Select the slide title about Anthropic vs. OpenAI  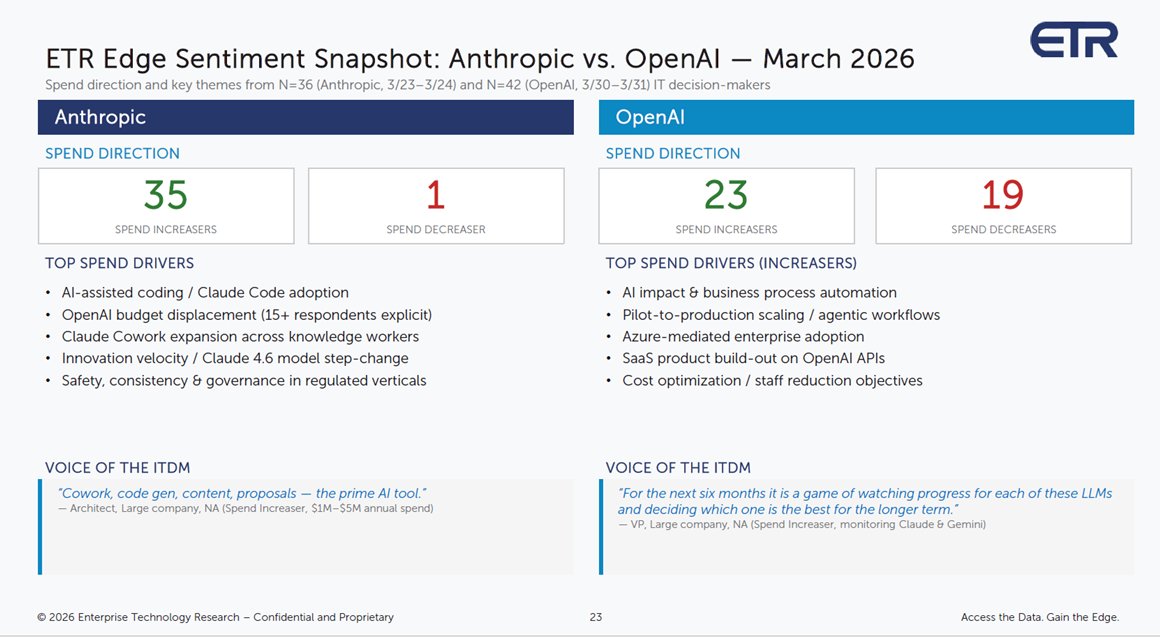[480, 58]
